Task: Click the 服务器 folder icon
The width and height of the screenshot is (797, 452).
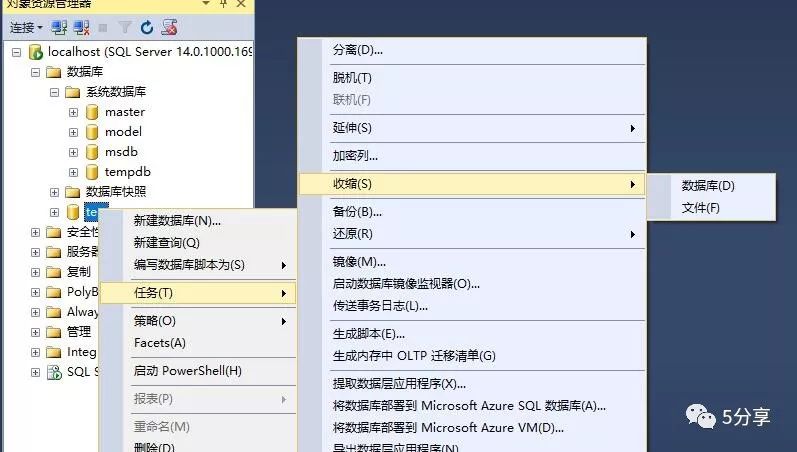Action: pyautogui.click(x=53, y=252)
